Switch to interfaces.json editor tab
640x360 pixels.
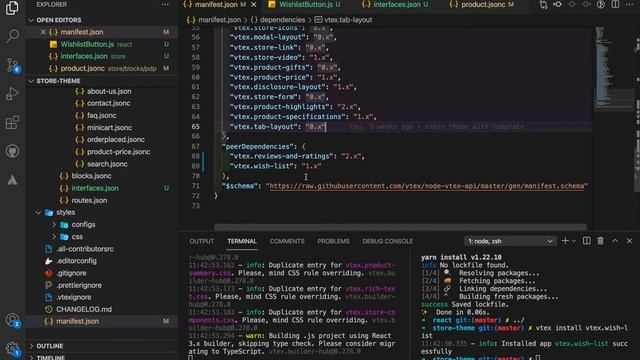coord(396,4)
